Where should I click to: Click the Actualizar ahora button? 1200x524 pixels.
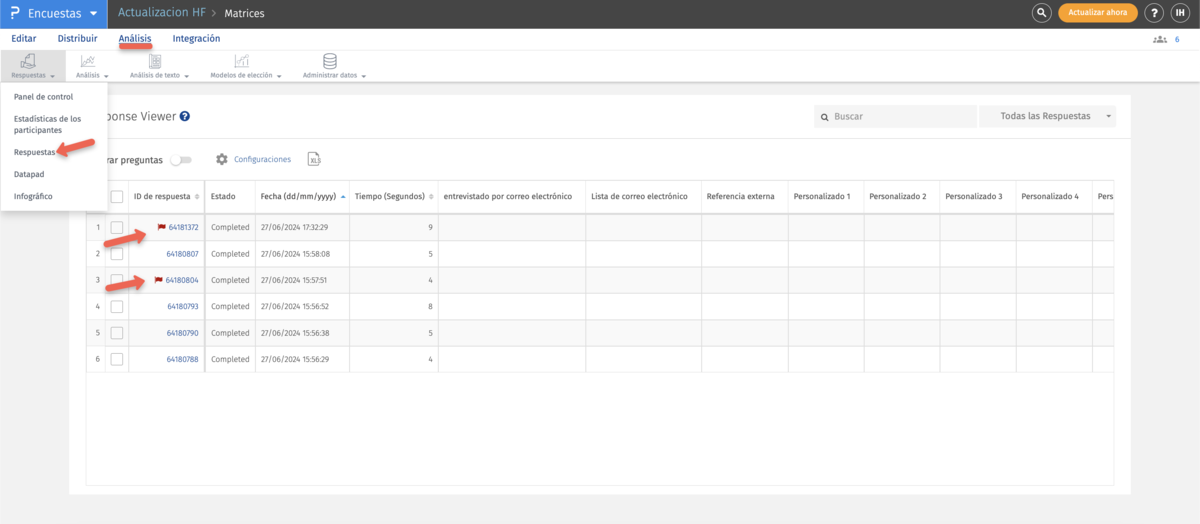(x=1098, y=13)
